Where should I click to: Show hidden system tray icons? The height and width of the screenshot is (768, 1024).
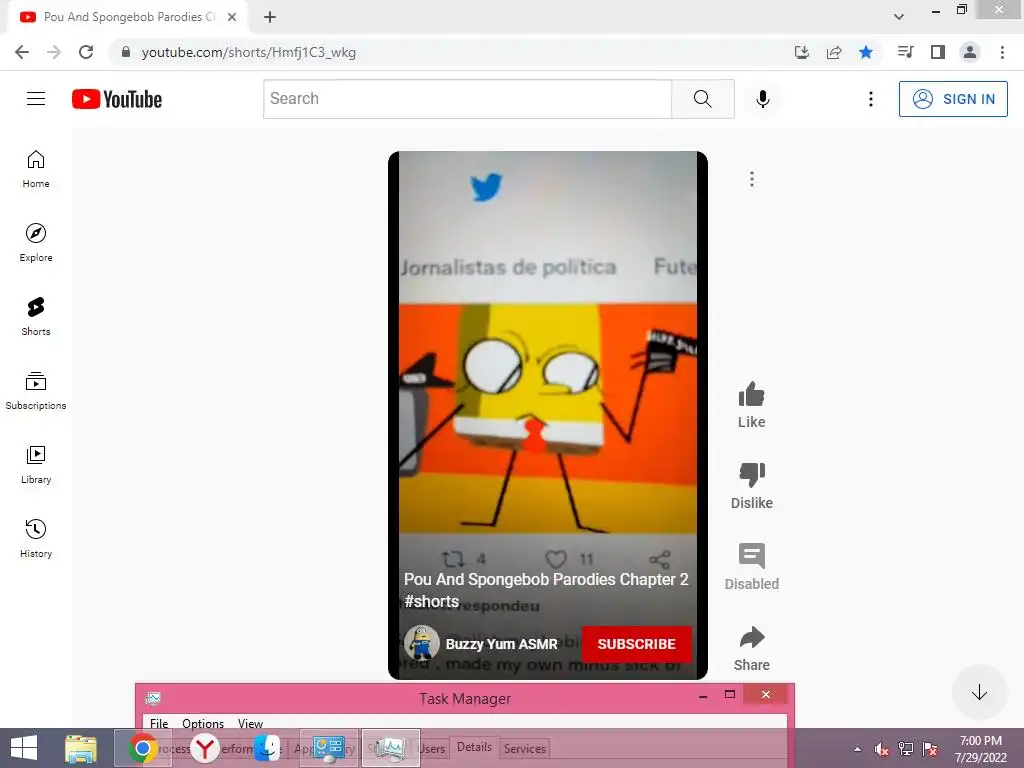pyautogui.click(x=857, y=749)
